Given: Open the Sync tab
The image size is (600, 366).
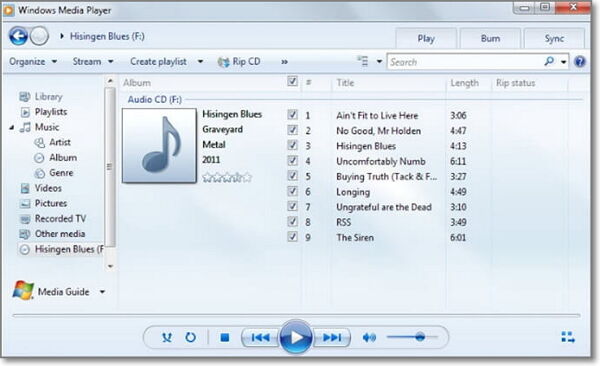Looking at the screenshot, I should click(554, 38).
